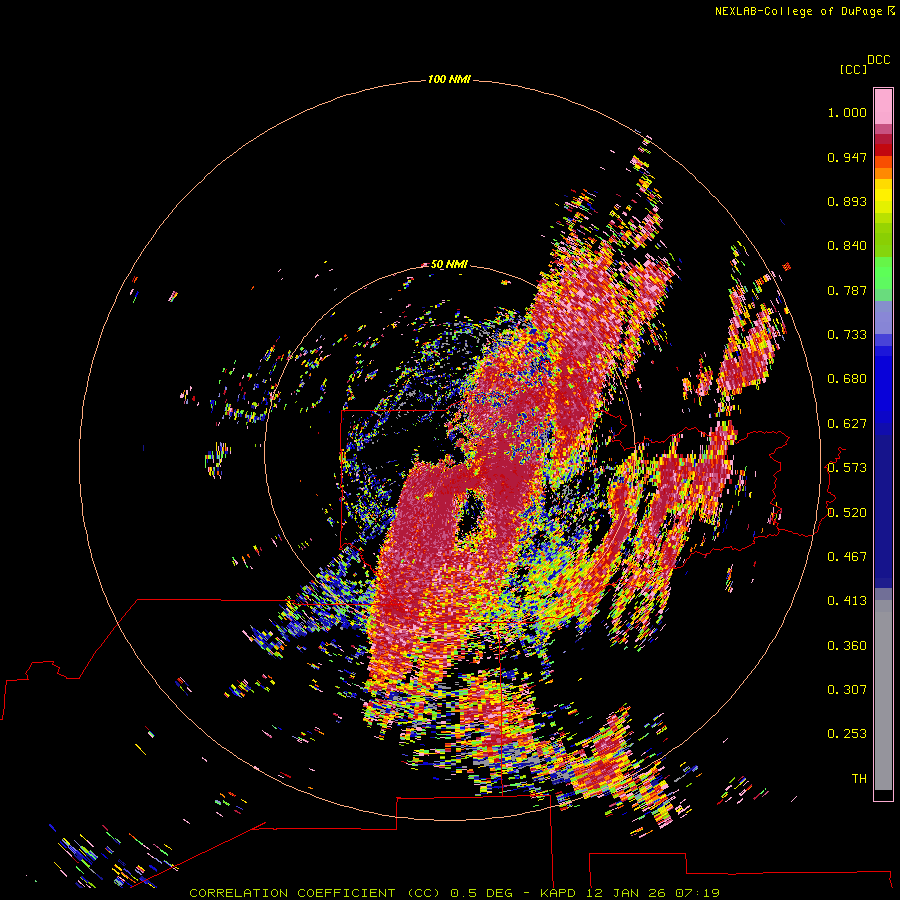Pick the bright yellow swatch on the color bar
The image size is (900, 900).
click(x=883, y=195)
